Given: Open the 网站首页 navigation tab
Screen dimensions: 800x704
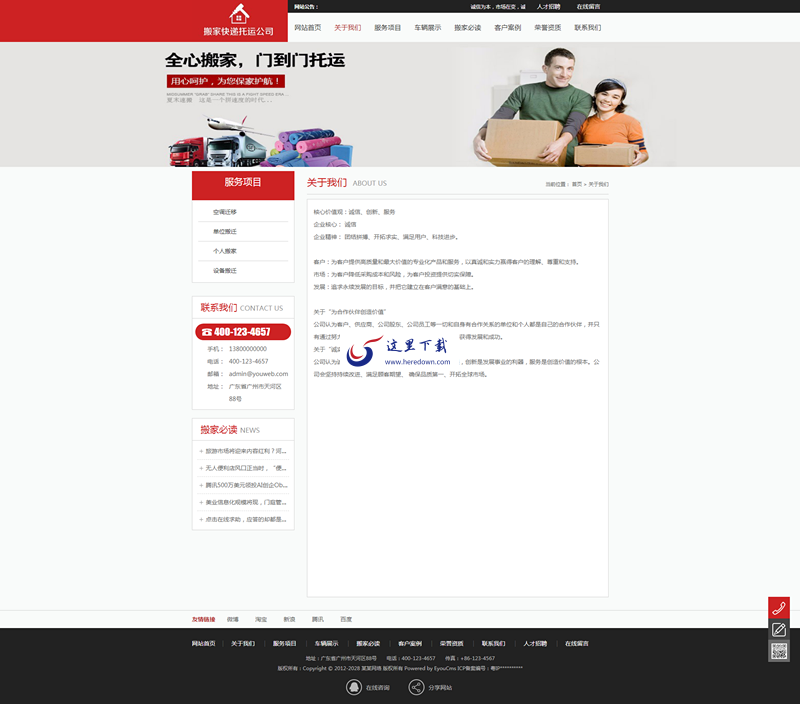Looking at the screenshot, I should click(x=308, y=28).
